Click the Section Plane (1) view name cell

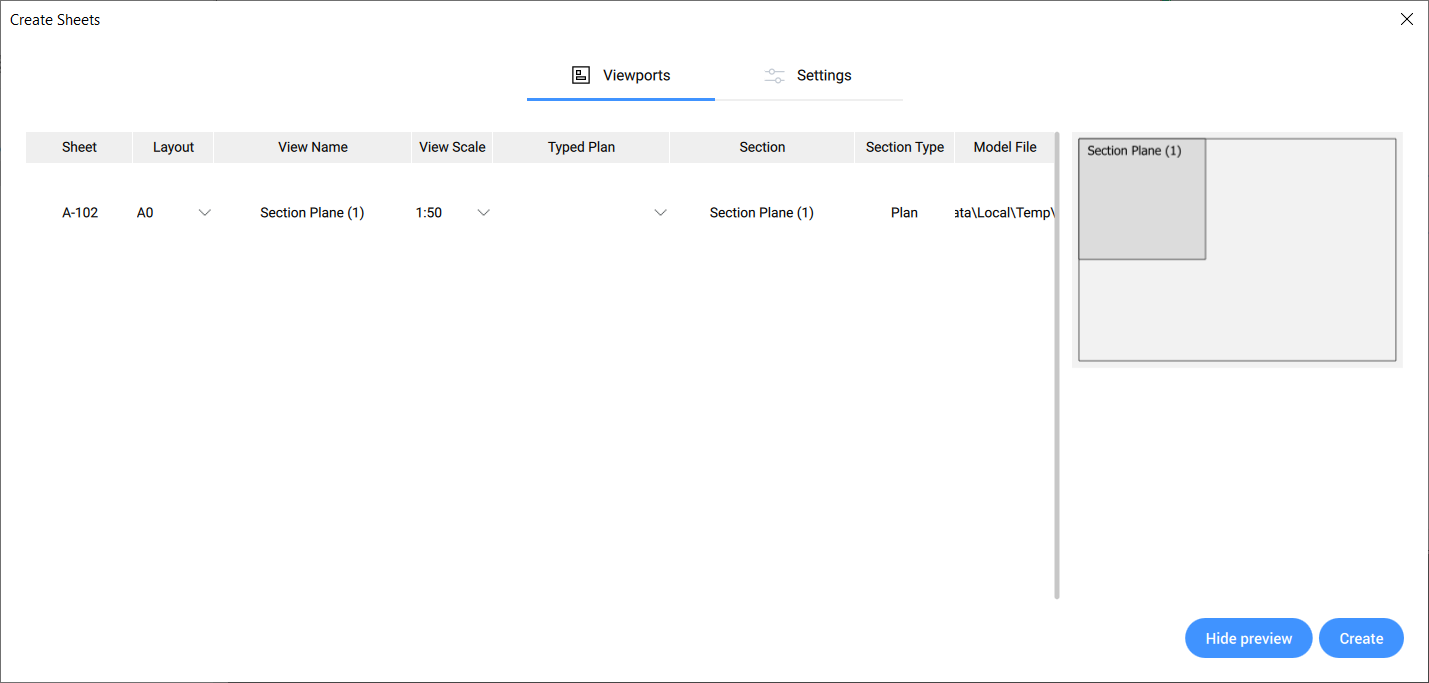click(312, 213)
